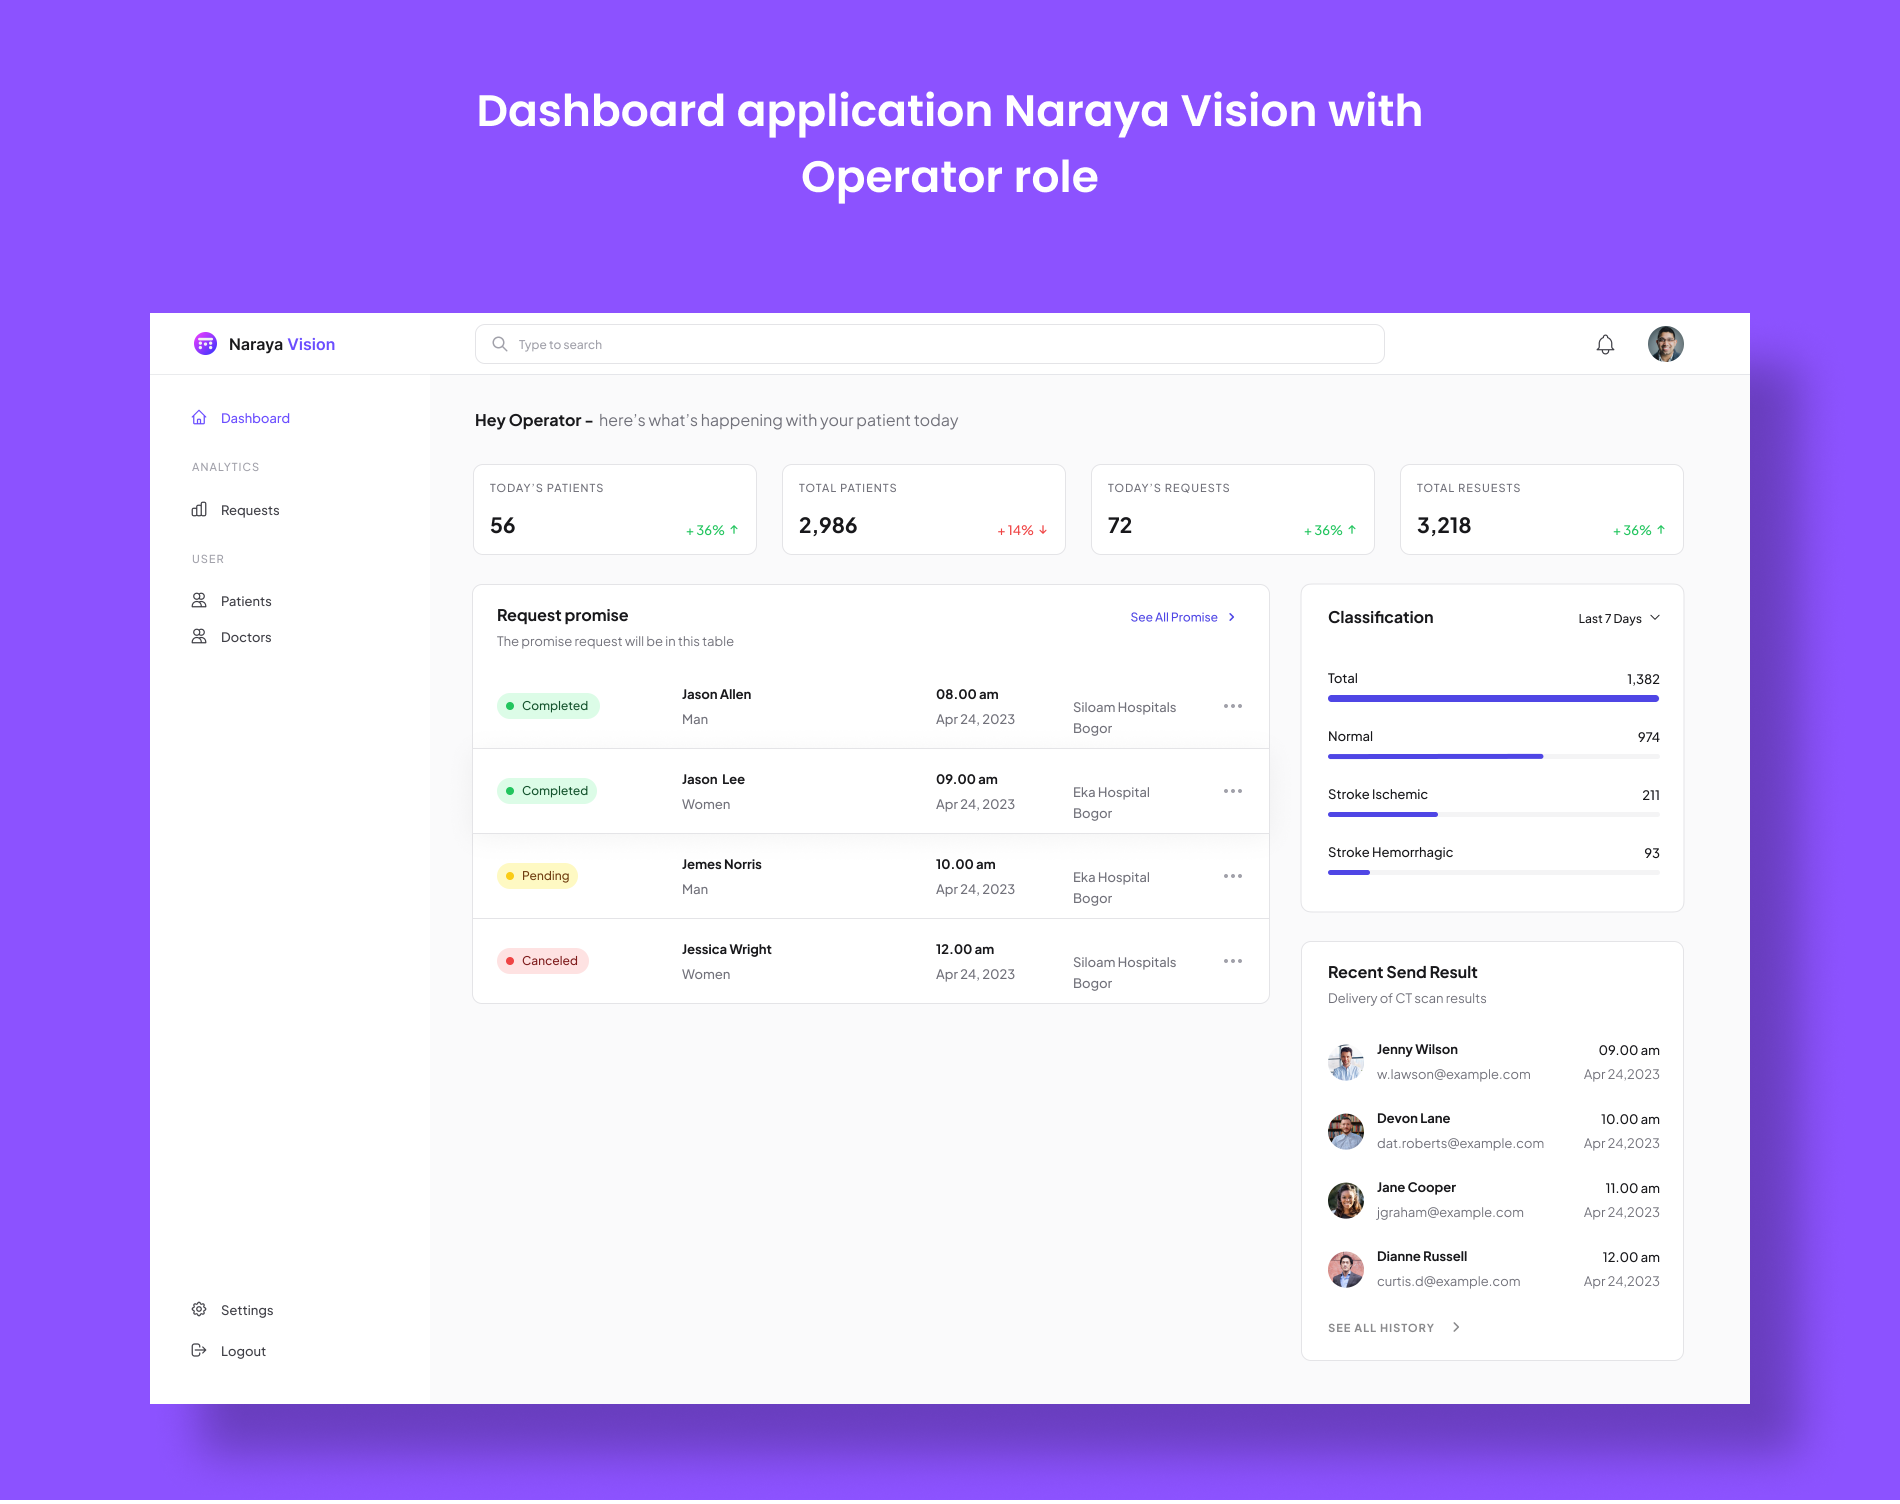The image size is (1900, 1504).
Task: Open Jemes Norris row more options
Action: 1233,876
